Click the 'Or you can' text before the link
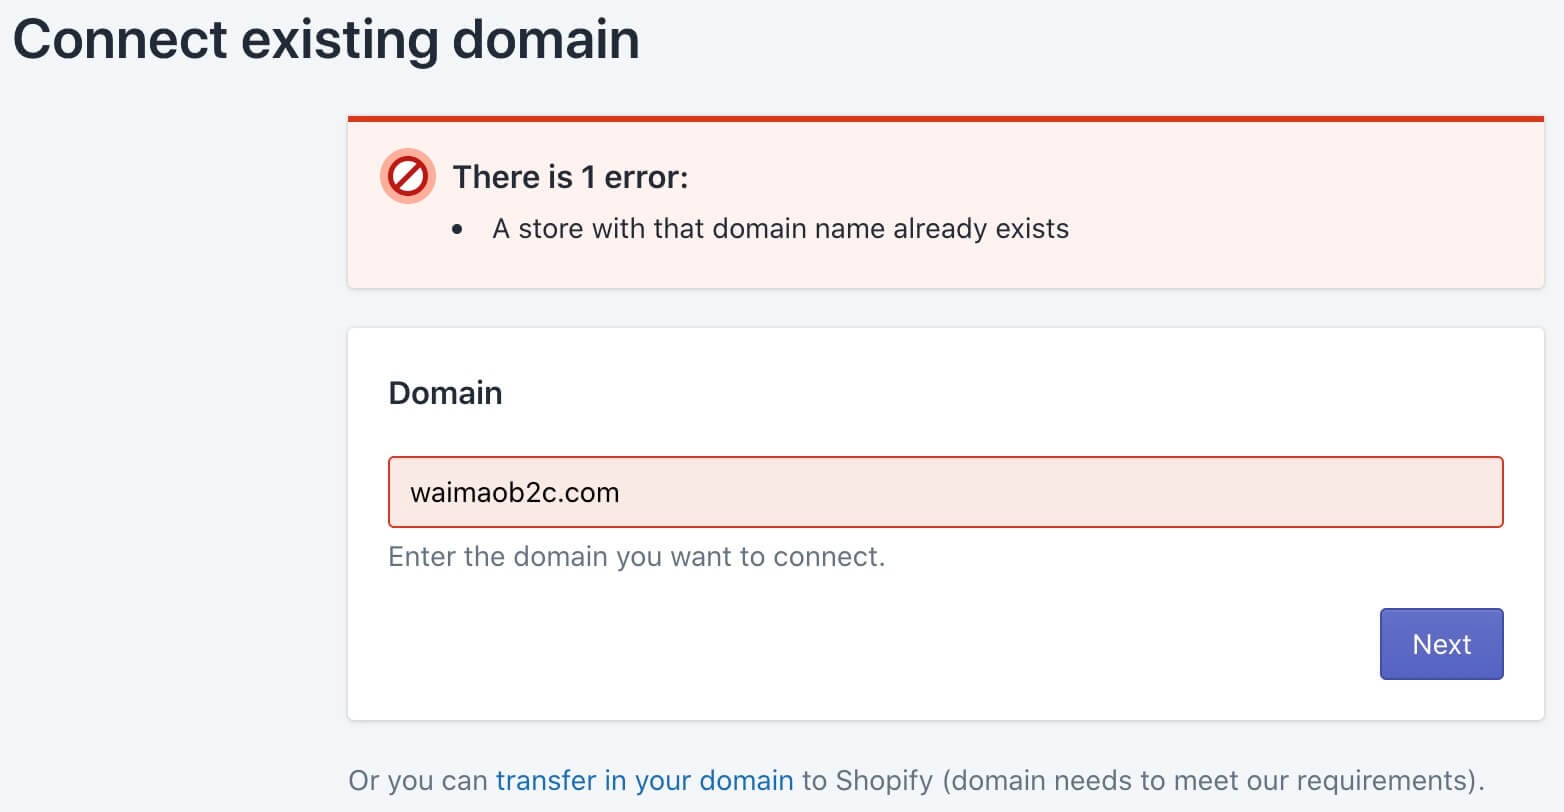Screen dimensions: 1564x812 (x=418, y=780)
